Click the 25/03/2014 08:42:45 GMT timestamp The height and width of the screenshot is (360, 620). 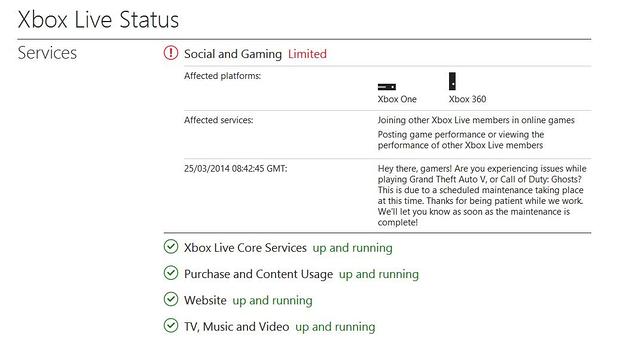236,169
